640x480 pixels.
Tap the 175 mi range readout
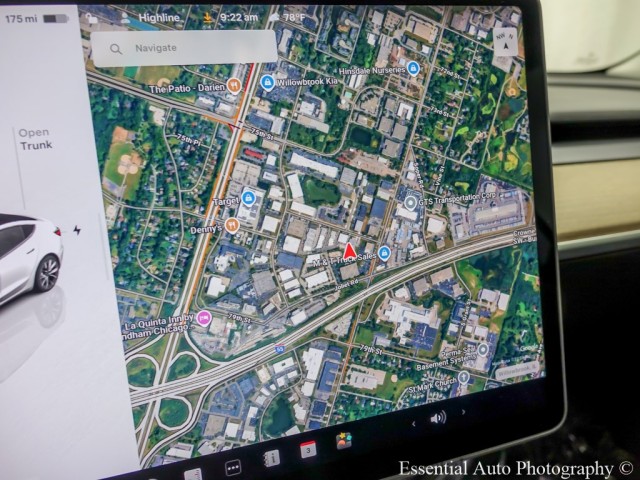pos(21,18)
